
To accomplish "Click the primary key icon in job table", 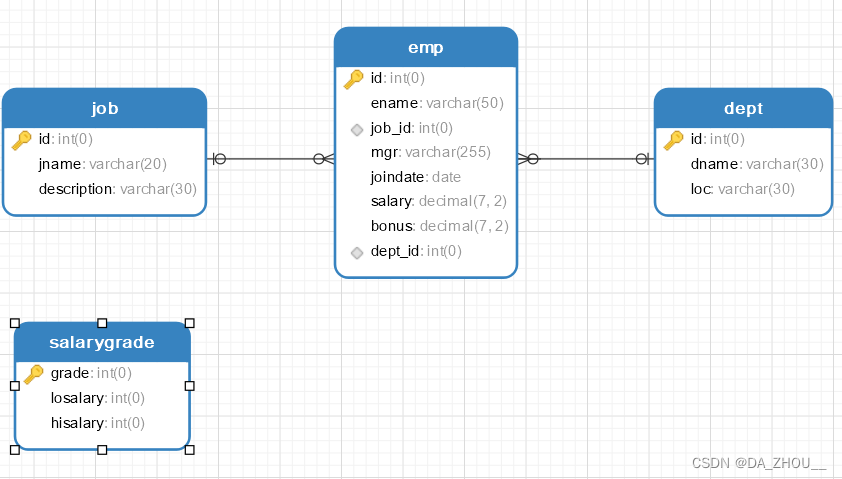I will (x=22, y=140).
